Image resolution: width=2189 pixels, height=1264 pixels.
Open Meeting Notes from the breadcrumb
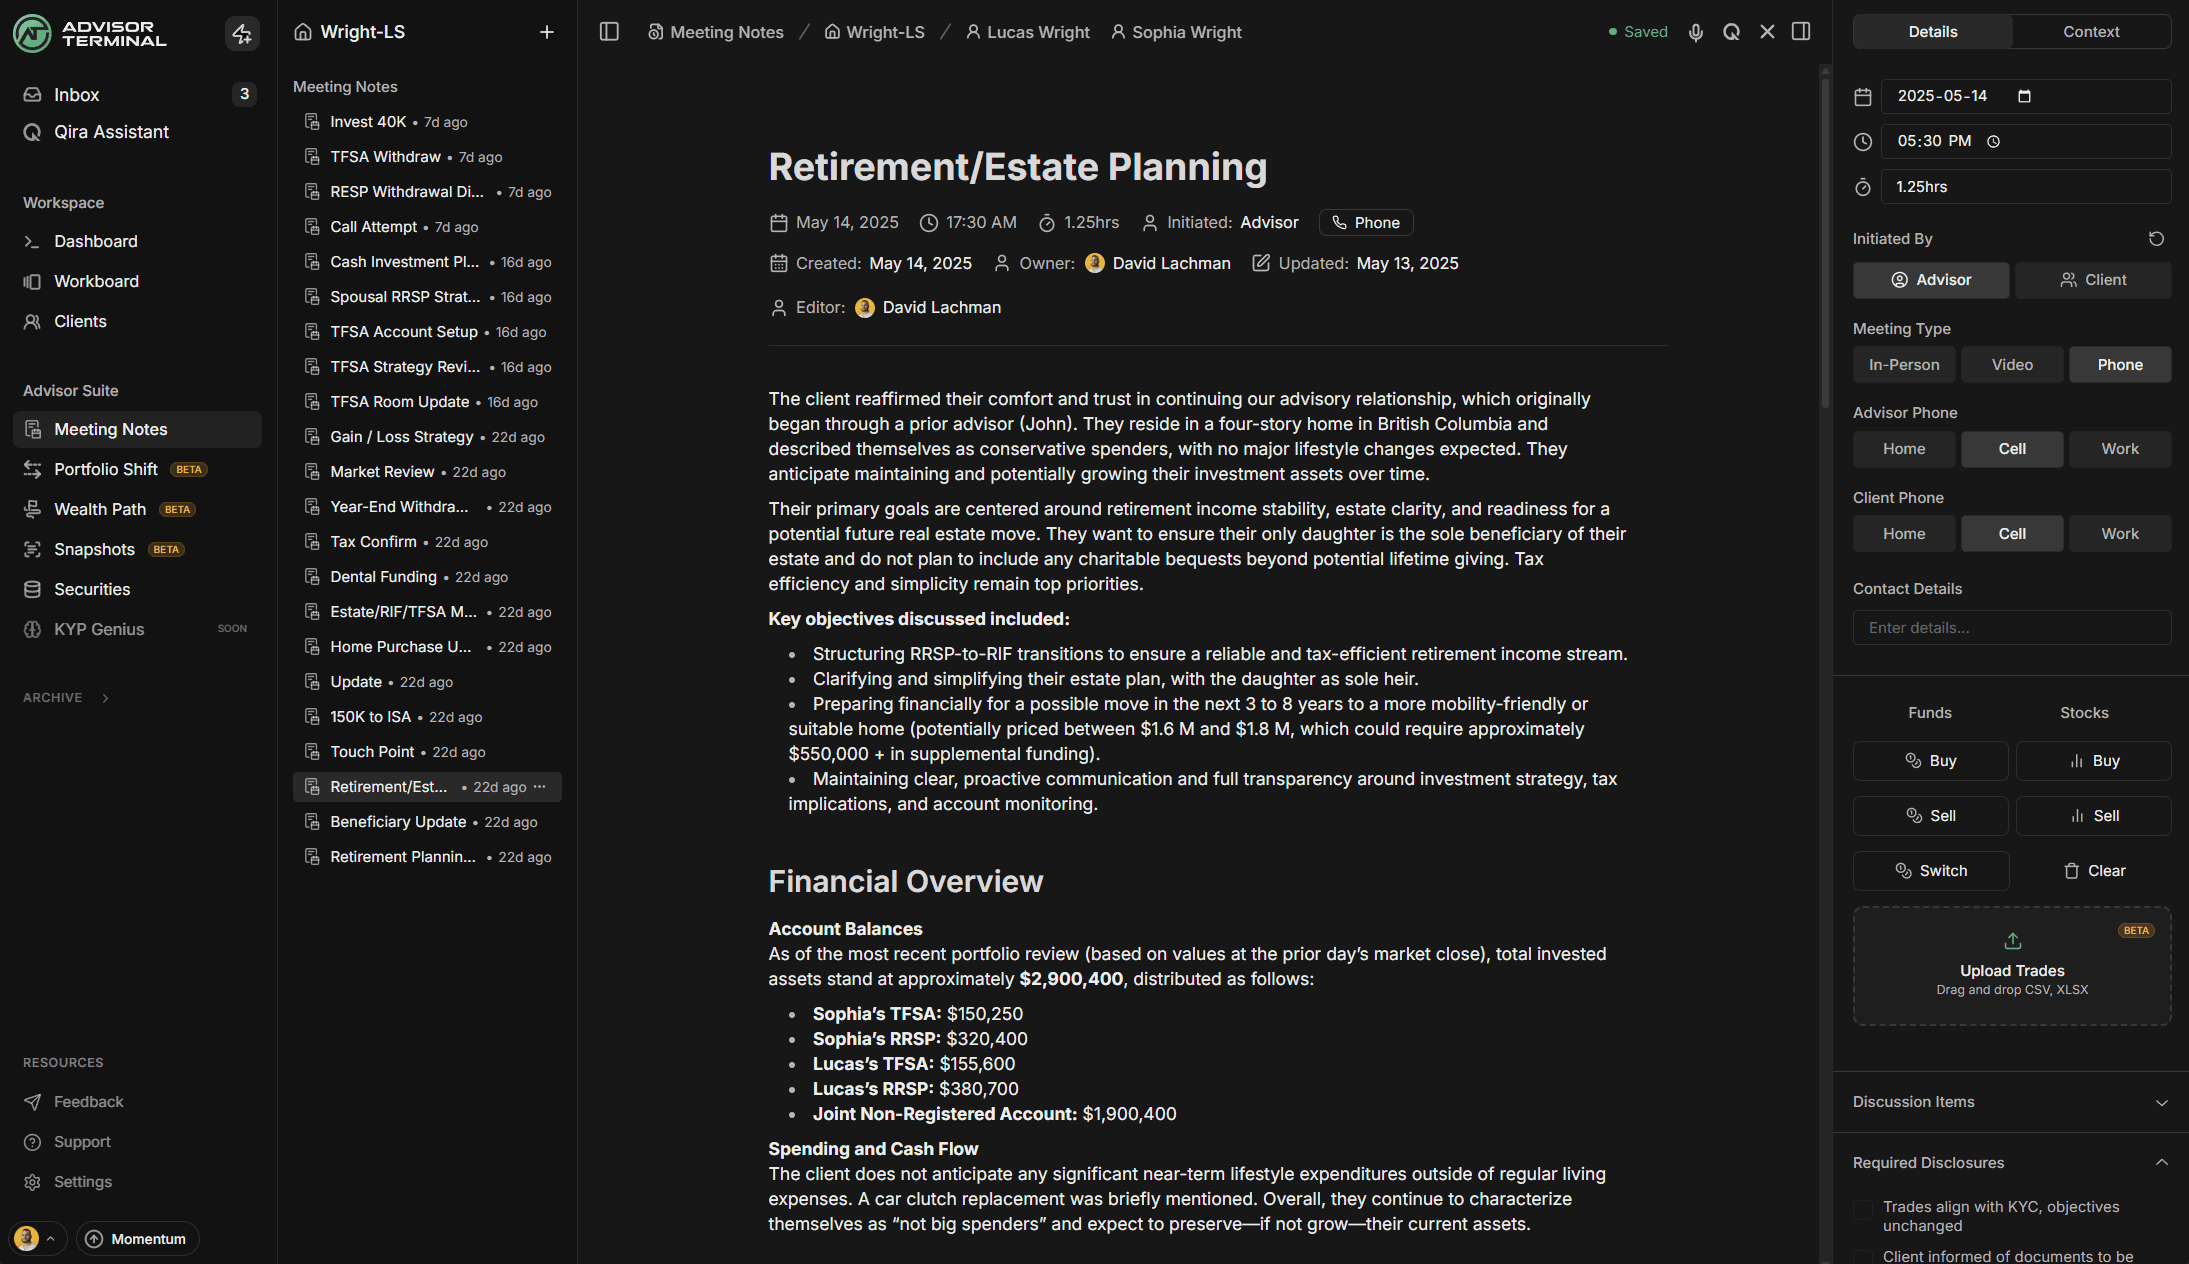click(726, 31)
